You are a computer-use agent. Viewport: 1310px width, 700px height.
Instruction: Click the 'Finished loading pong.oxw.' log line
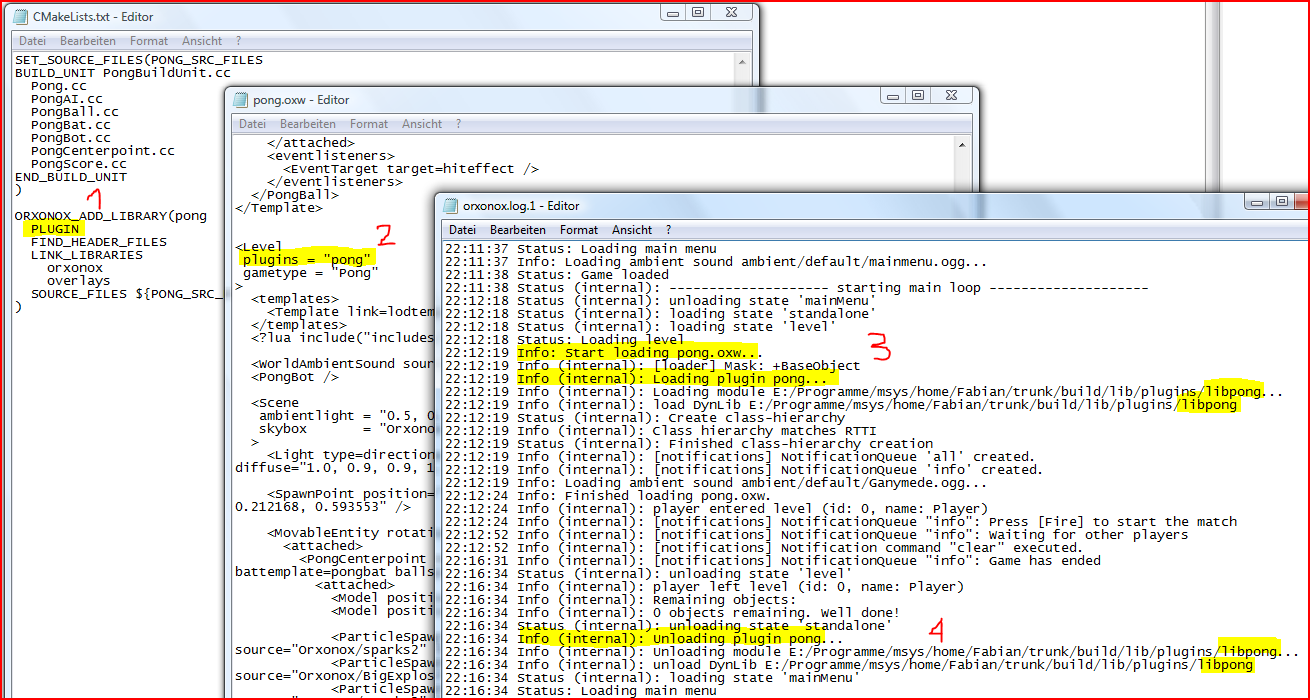point(607,496)
